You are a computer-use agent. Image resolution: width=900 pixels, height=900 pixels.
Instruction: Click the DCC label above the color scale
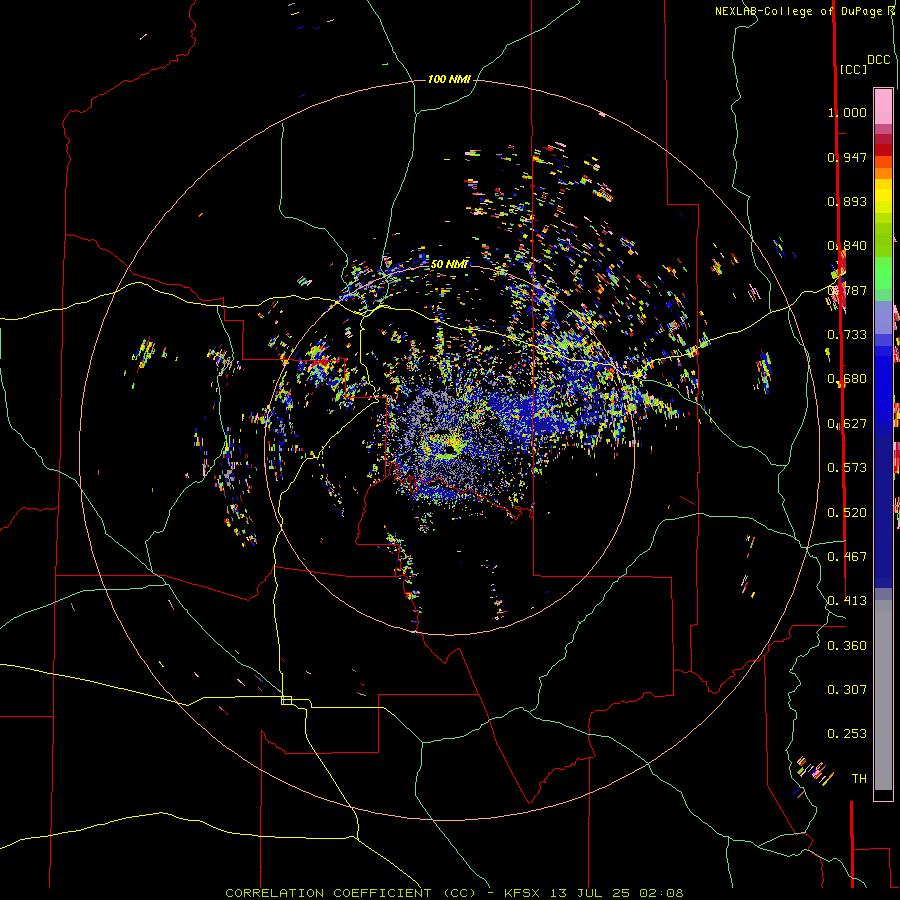(878, 60)
